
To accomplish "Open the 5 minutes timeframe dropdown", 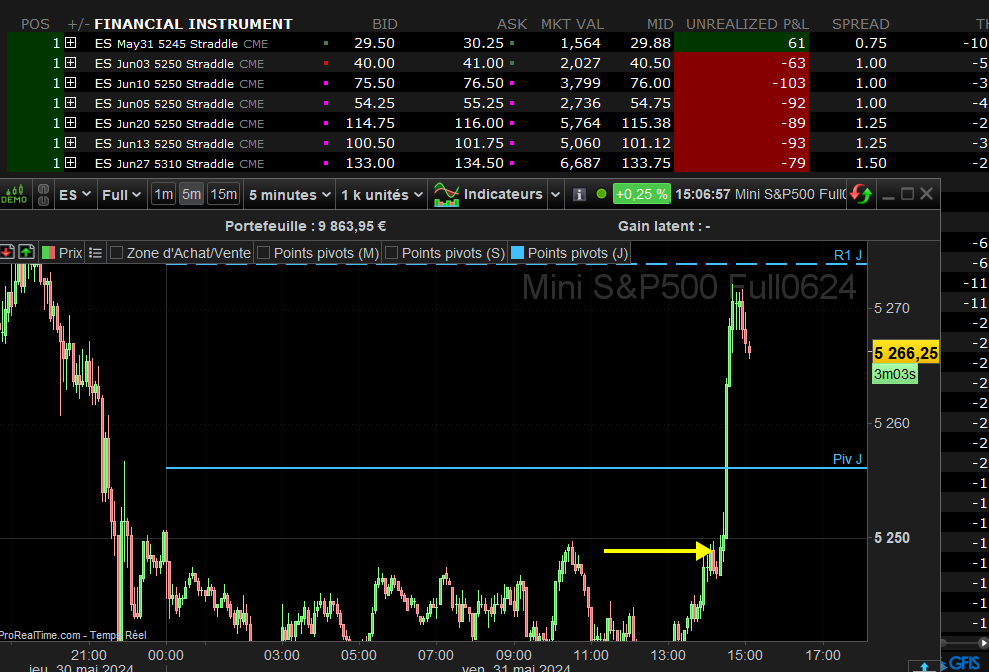I will pyautogui.click(x=290, y=195).
